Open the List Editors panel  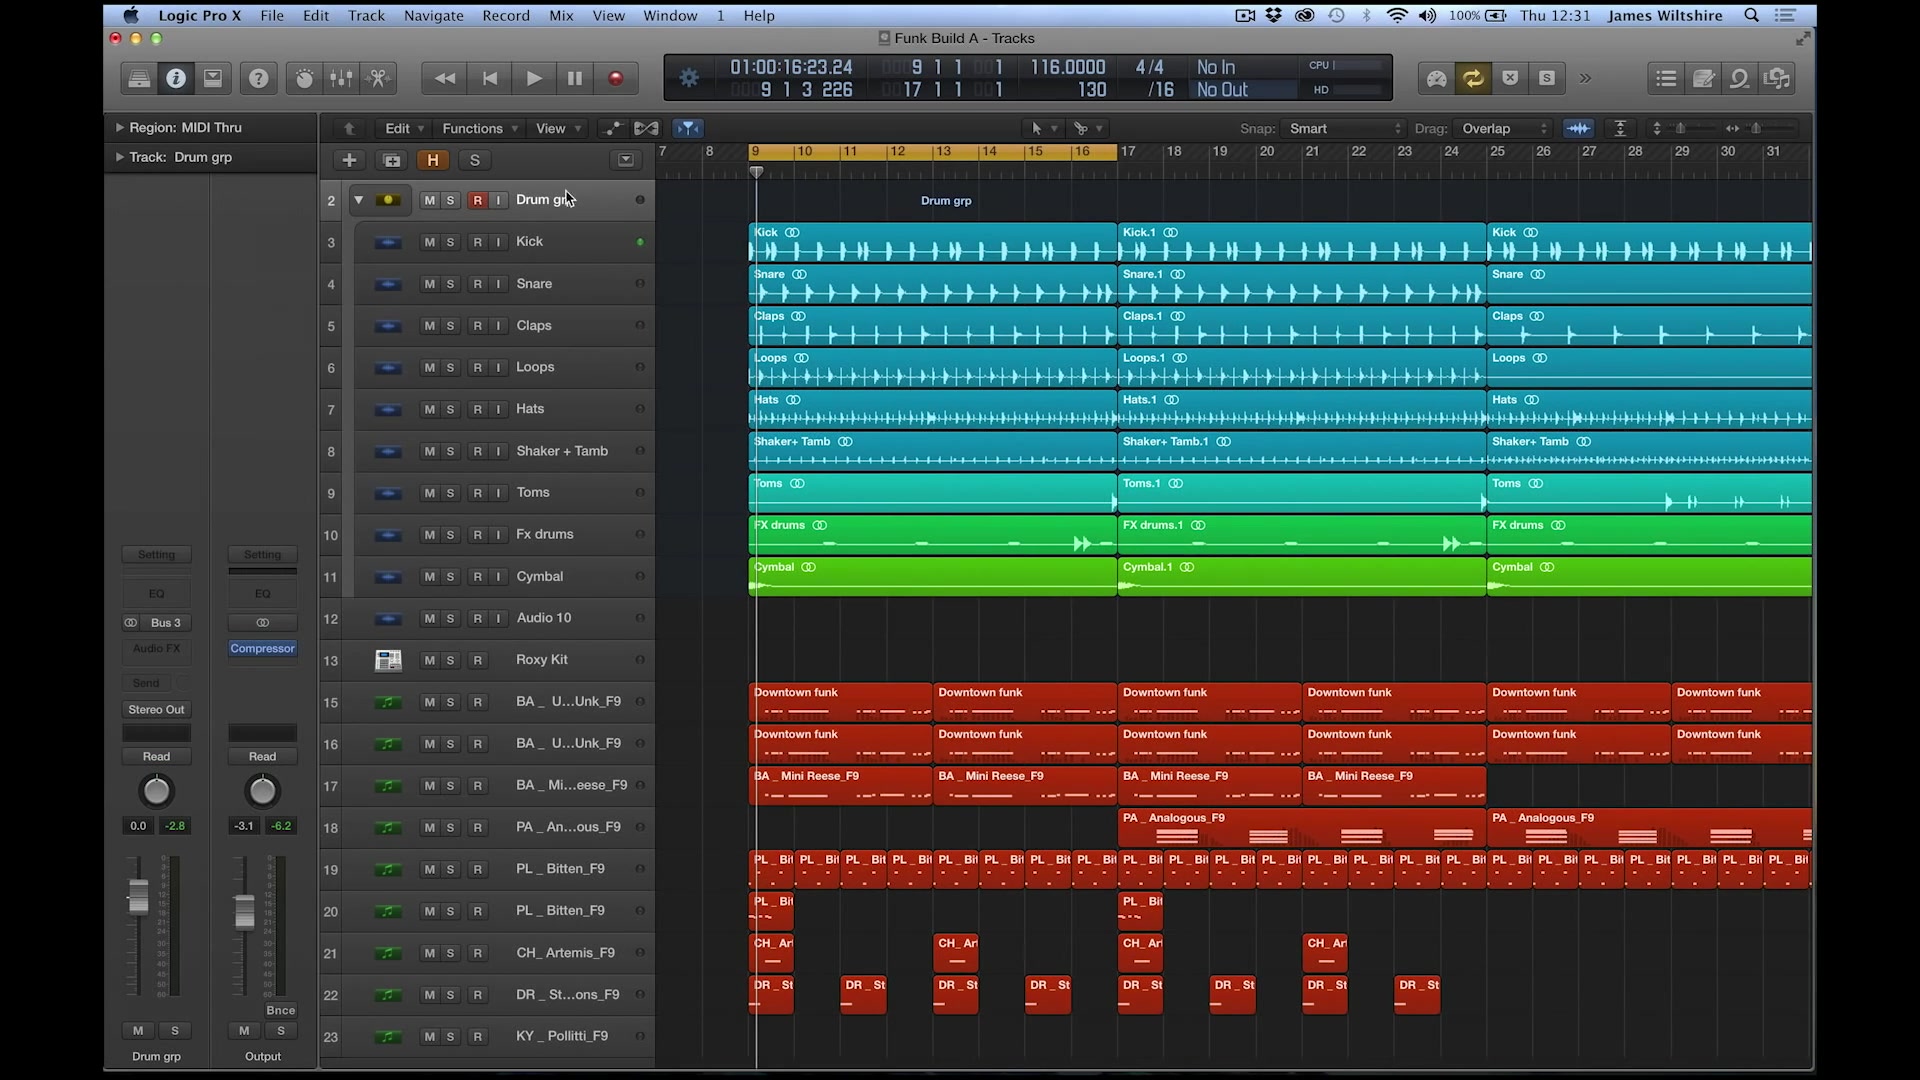click(x=1666, y=78)
